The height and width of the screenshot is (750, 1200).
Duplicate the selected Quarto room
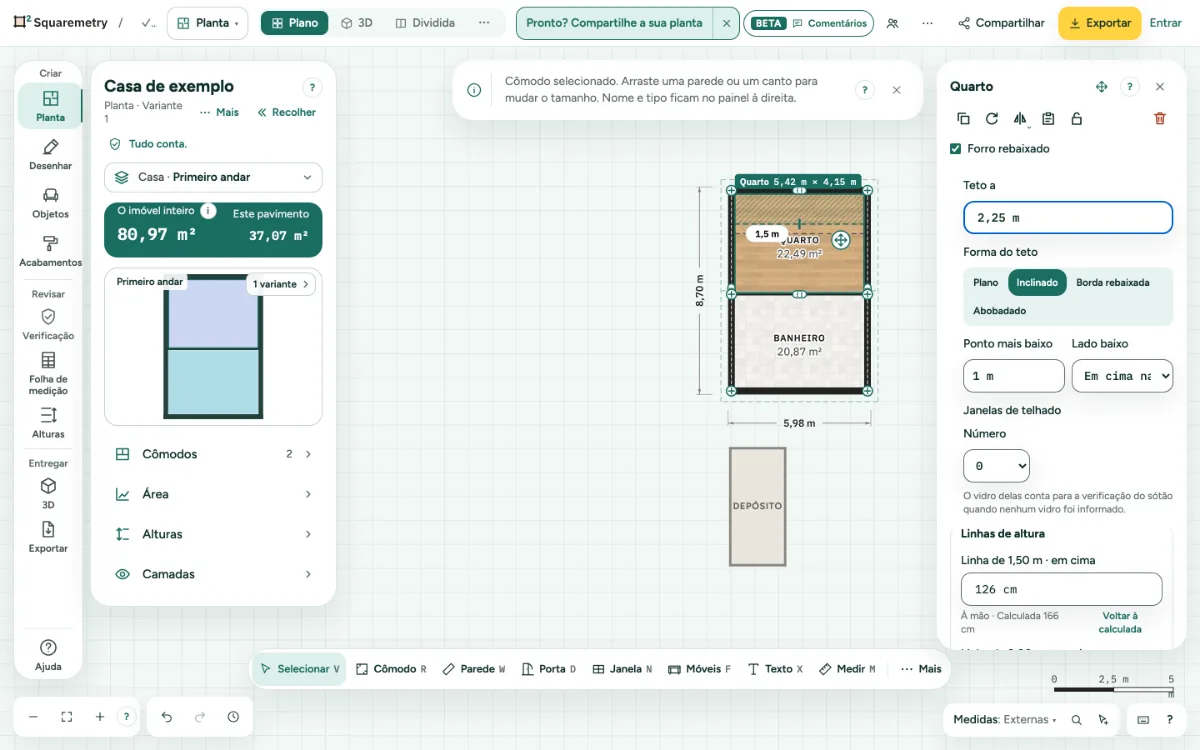(x=963, y=118)
